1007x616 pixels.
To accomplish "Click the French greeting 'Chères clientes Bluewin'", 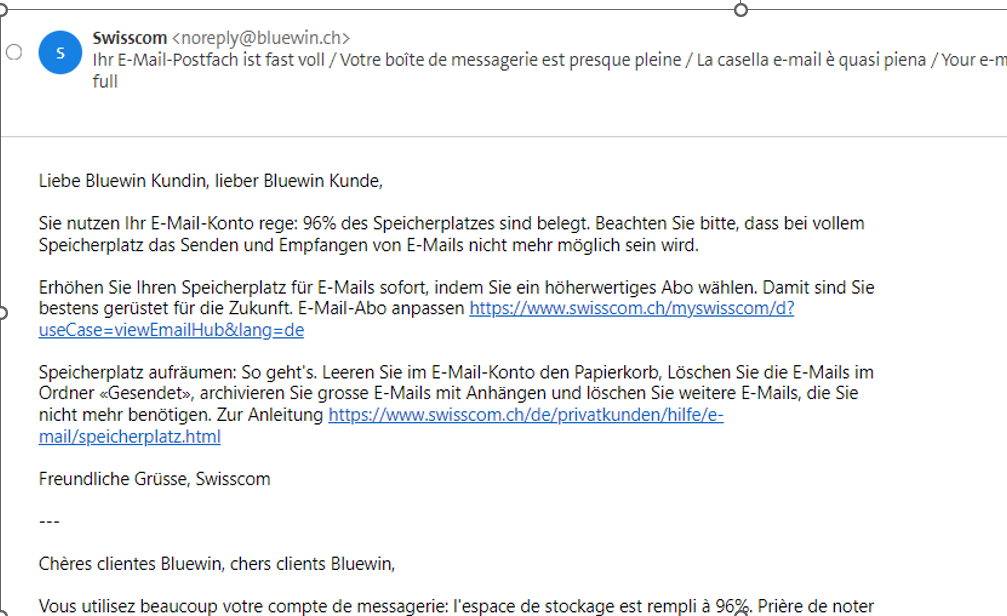I will click(x=217, y=564).
